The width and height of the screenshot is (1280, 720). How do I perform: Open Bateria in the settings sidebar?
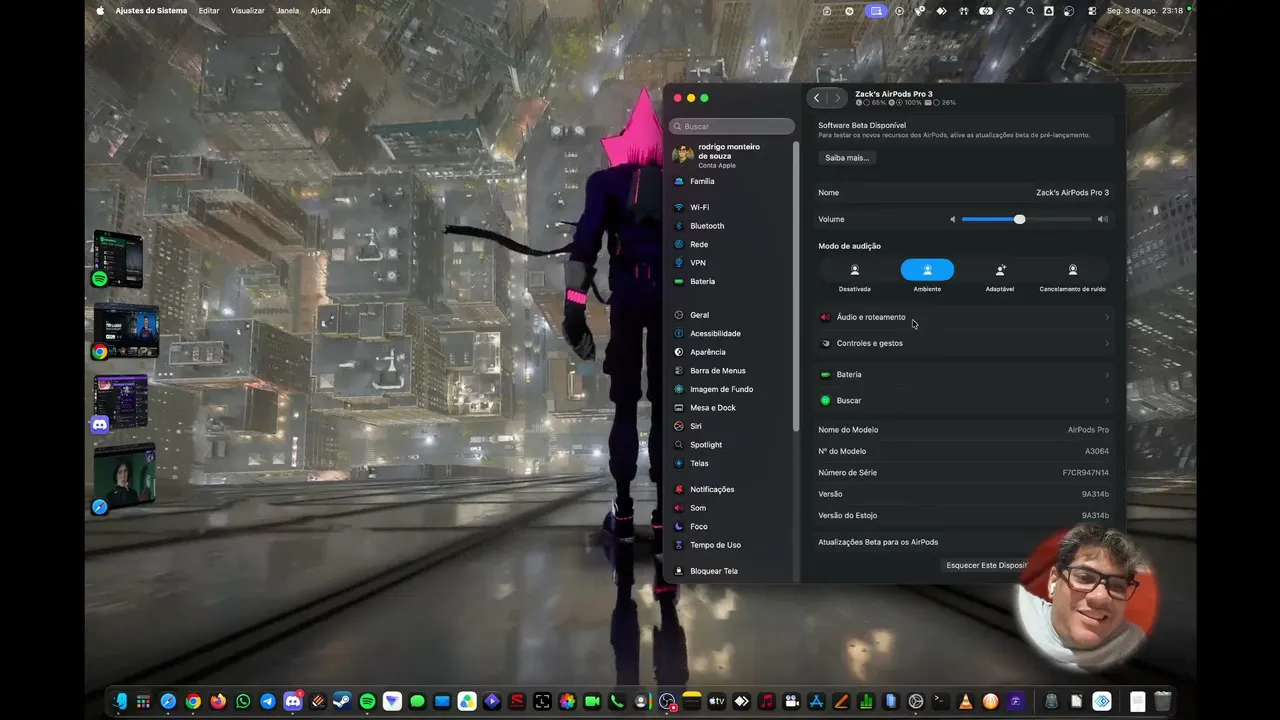(732, 281)
